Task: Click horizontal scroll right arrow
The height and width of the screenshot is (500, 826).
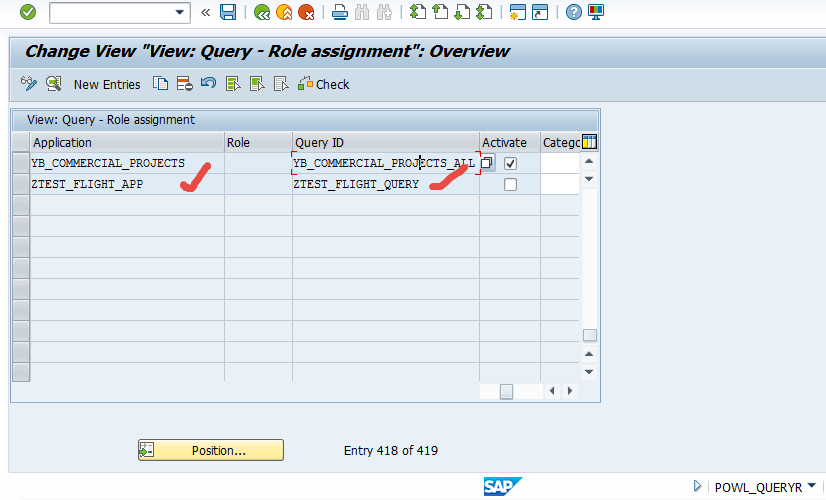Action: [x=569, y=391]
